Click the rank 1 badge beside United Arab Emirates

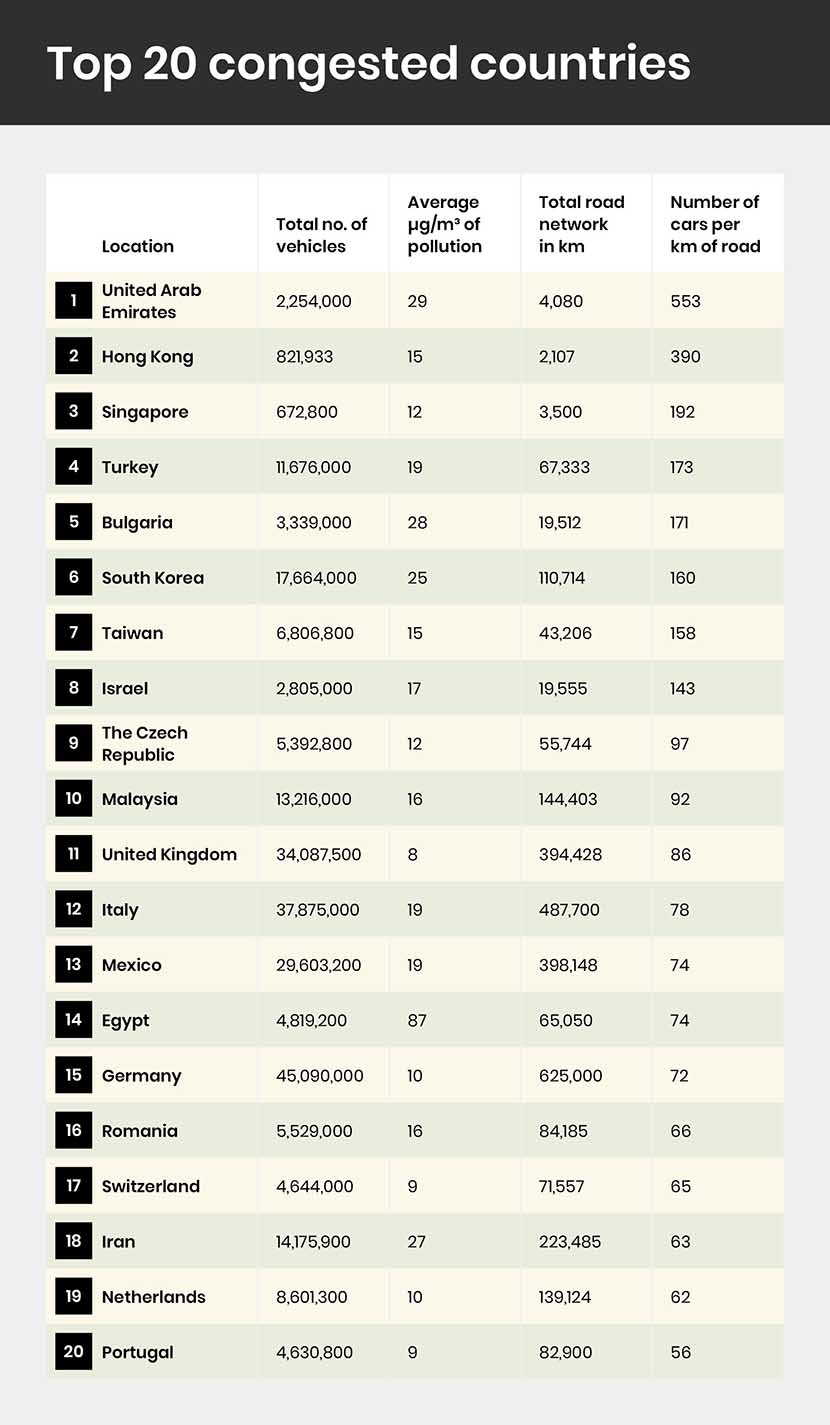tap(73, 301)
